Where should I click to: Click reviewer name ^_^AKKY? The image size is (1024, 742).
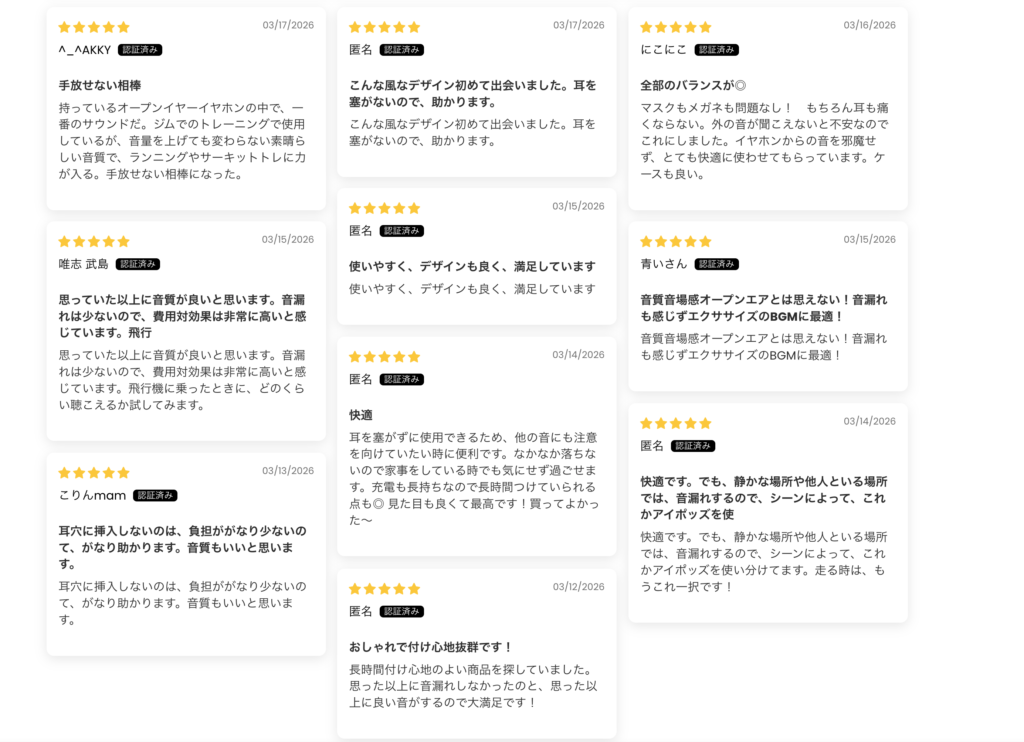click(x=85, y=50)
